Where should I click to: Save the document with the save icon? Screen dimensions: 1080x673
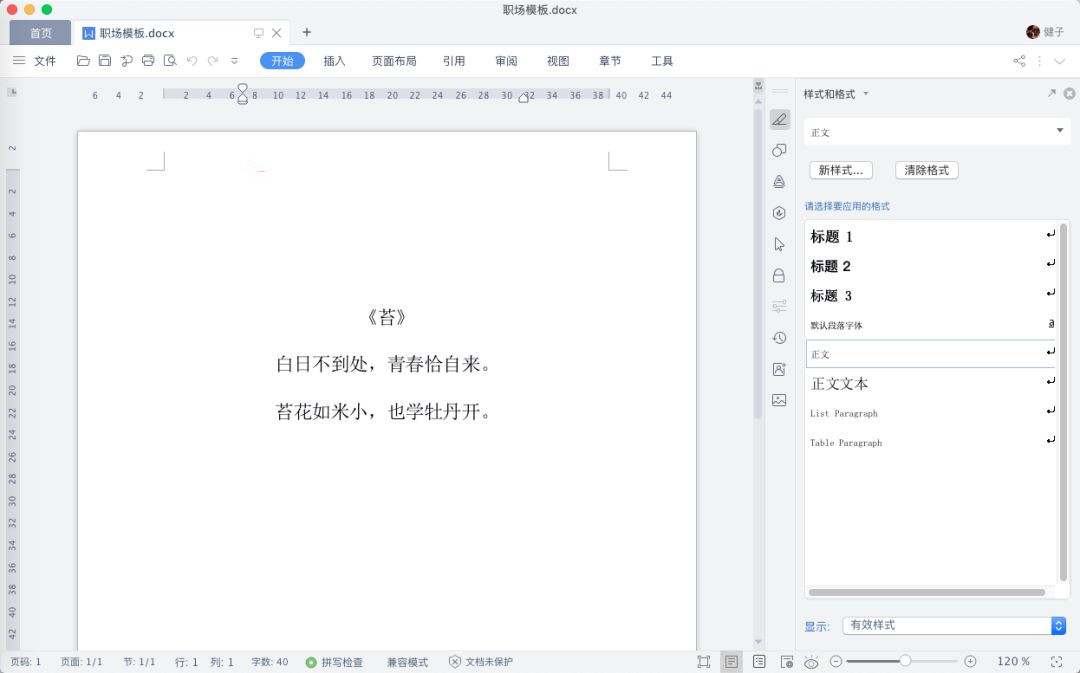[x=105, y=60]
